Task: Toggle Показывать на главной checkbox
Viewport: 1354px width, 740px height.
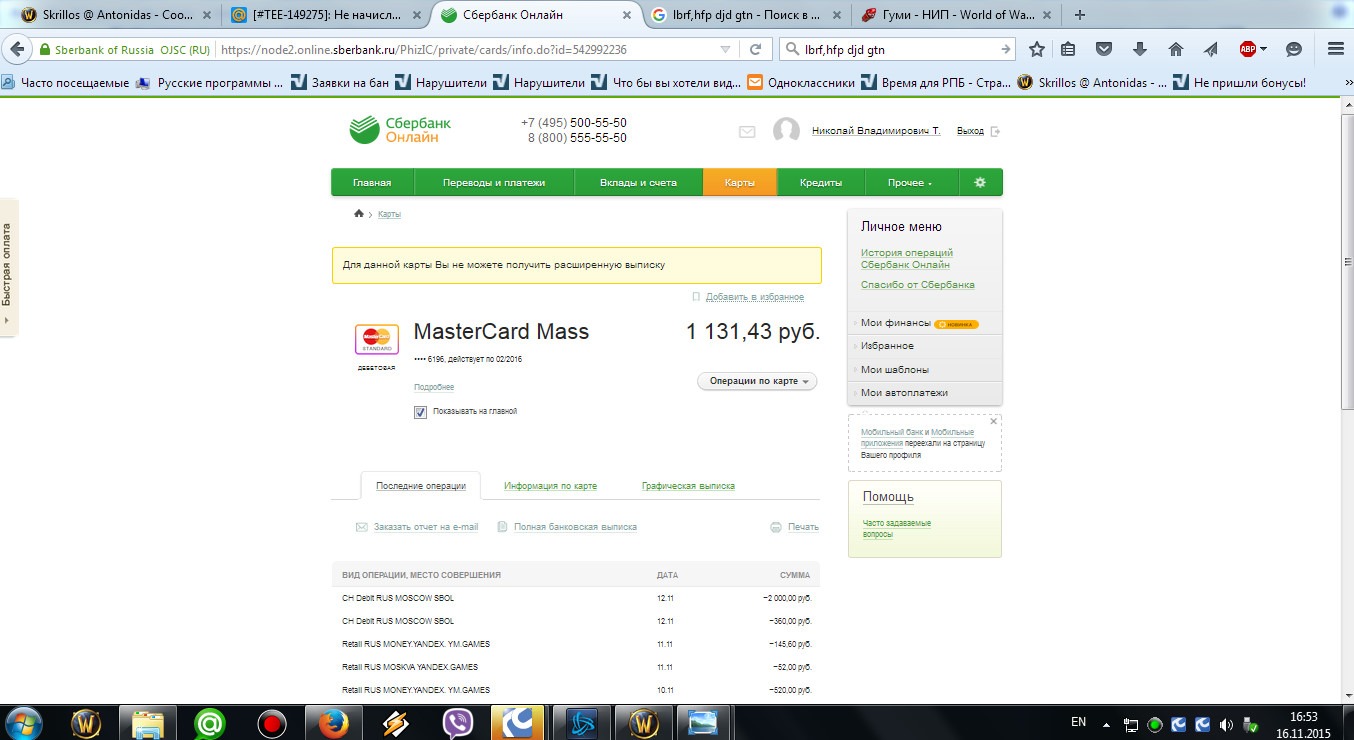Action: tap(420, 412)
